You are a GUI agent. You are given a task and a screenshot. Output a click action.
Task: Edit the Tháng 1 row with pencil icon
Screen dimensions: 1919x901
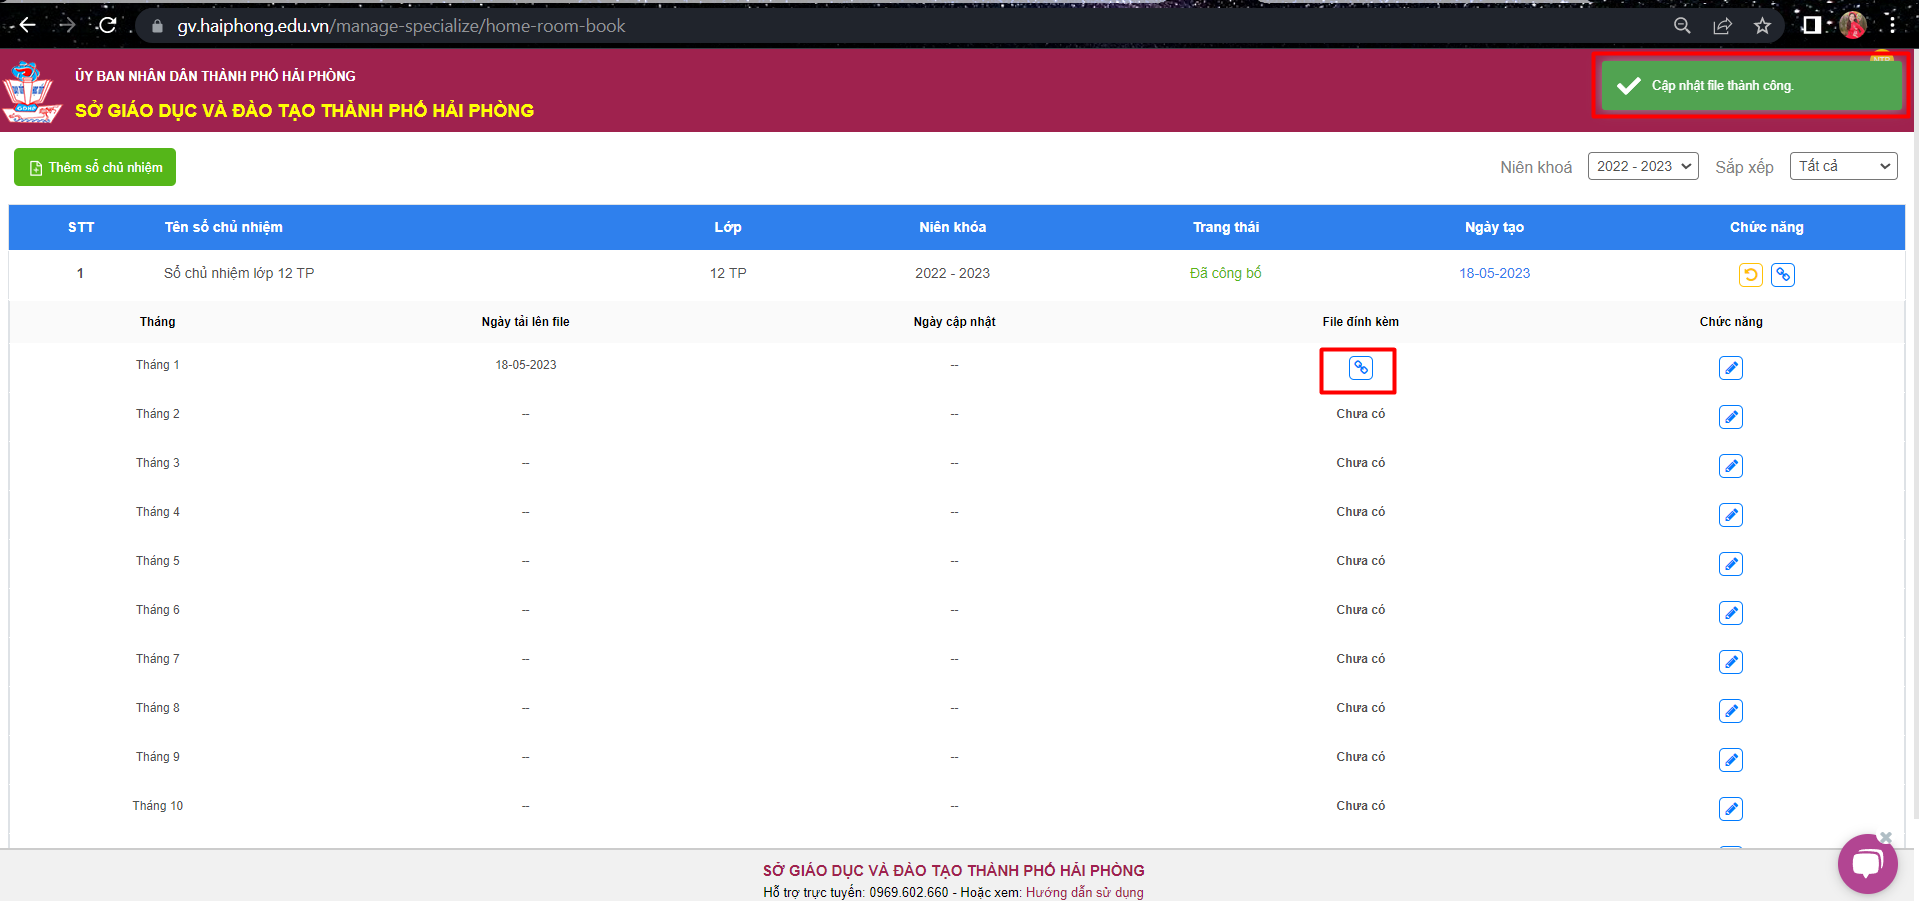pyautogui.click(x=1730, y=368)
